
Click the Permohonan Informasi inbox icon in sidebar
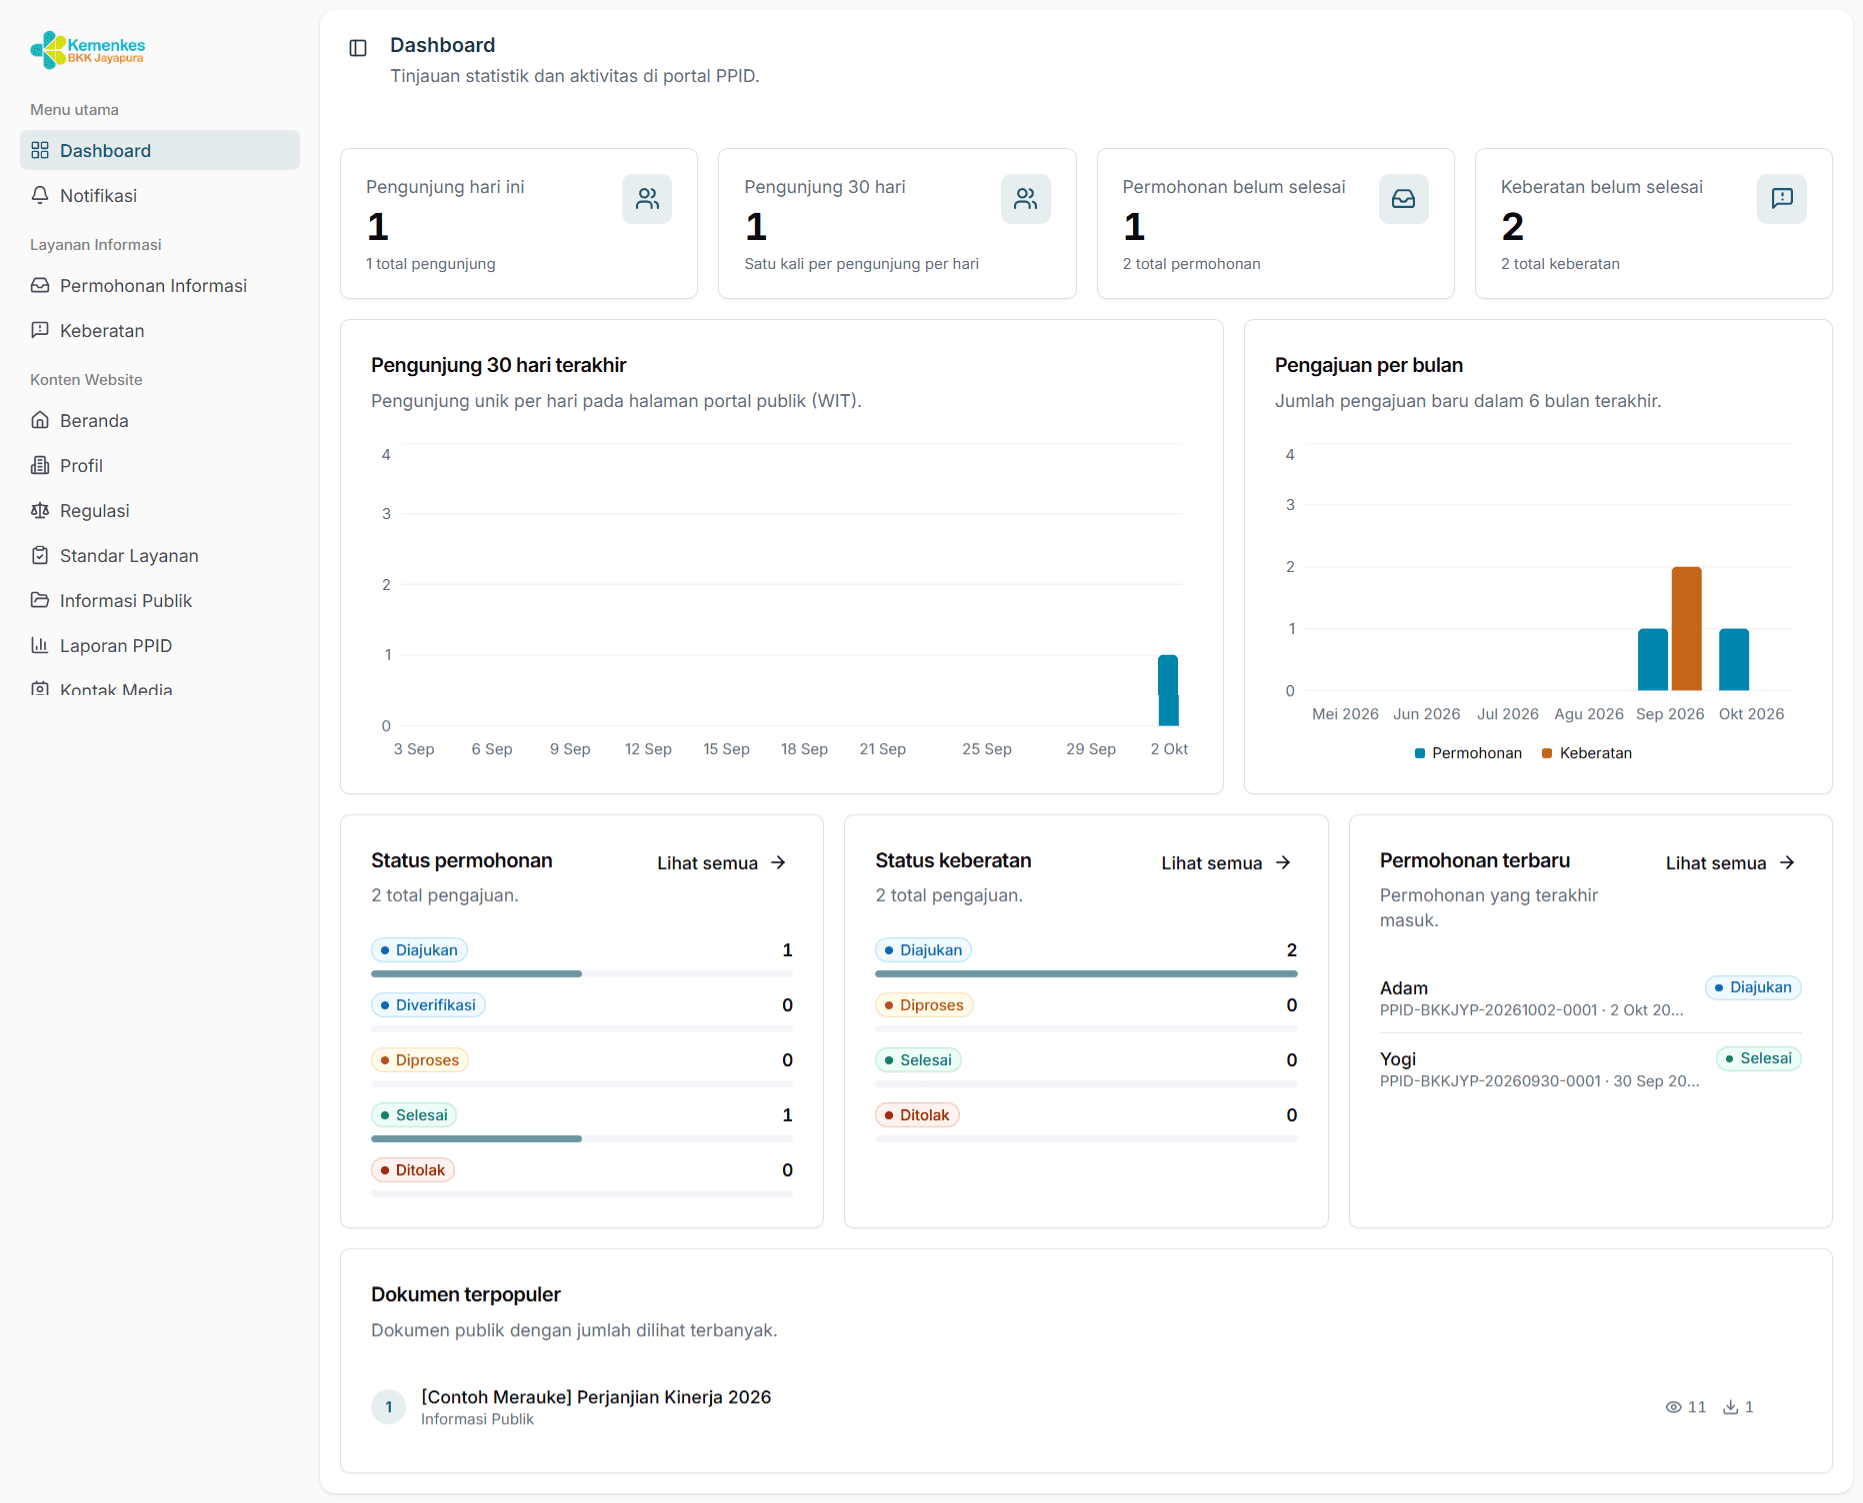pyautogui.click(x=40, y=285)
